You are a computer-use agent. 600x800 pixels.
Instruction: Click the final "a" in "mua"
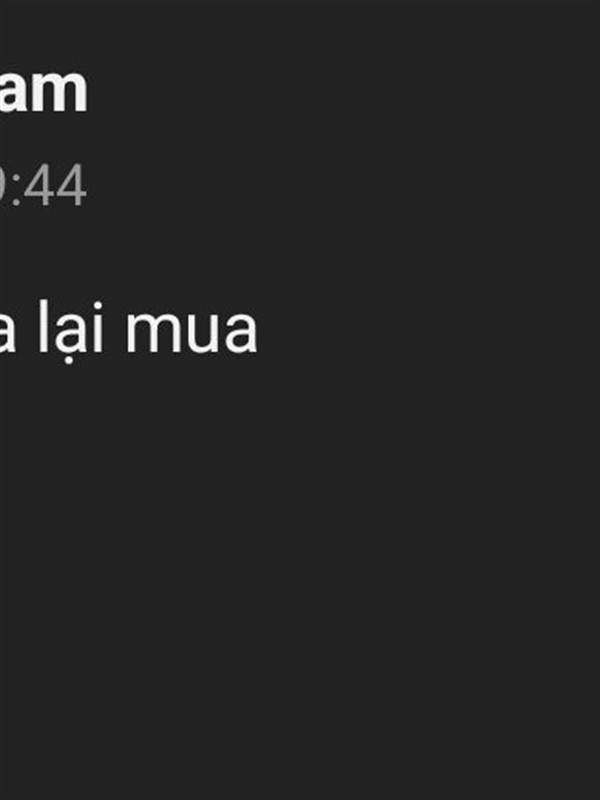(x=241, y=332)
